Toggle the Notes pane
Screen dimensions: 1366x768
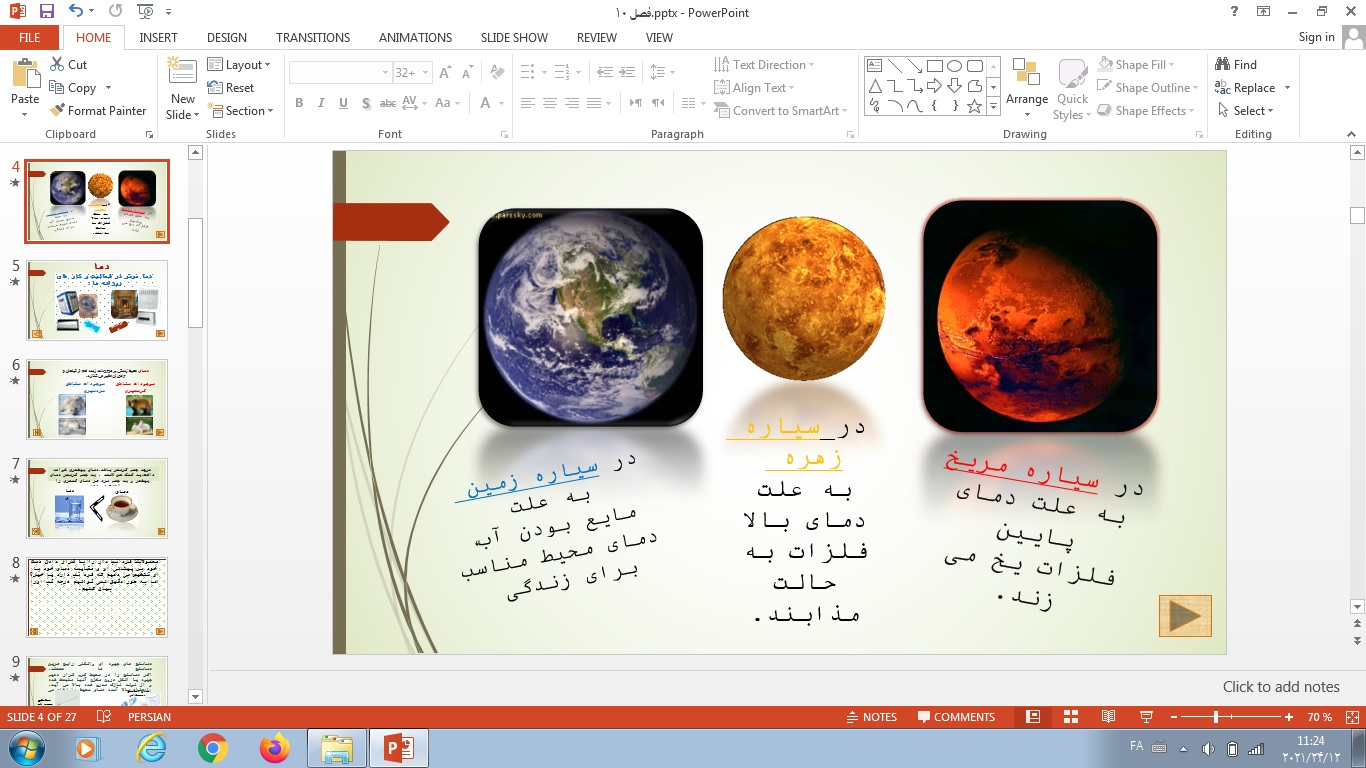(x=870, y=717)
